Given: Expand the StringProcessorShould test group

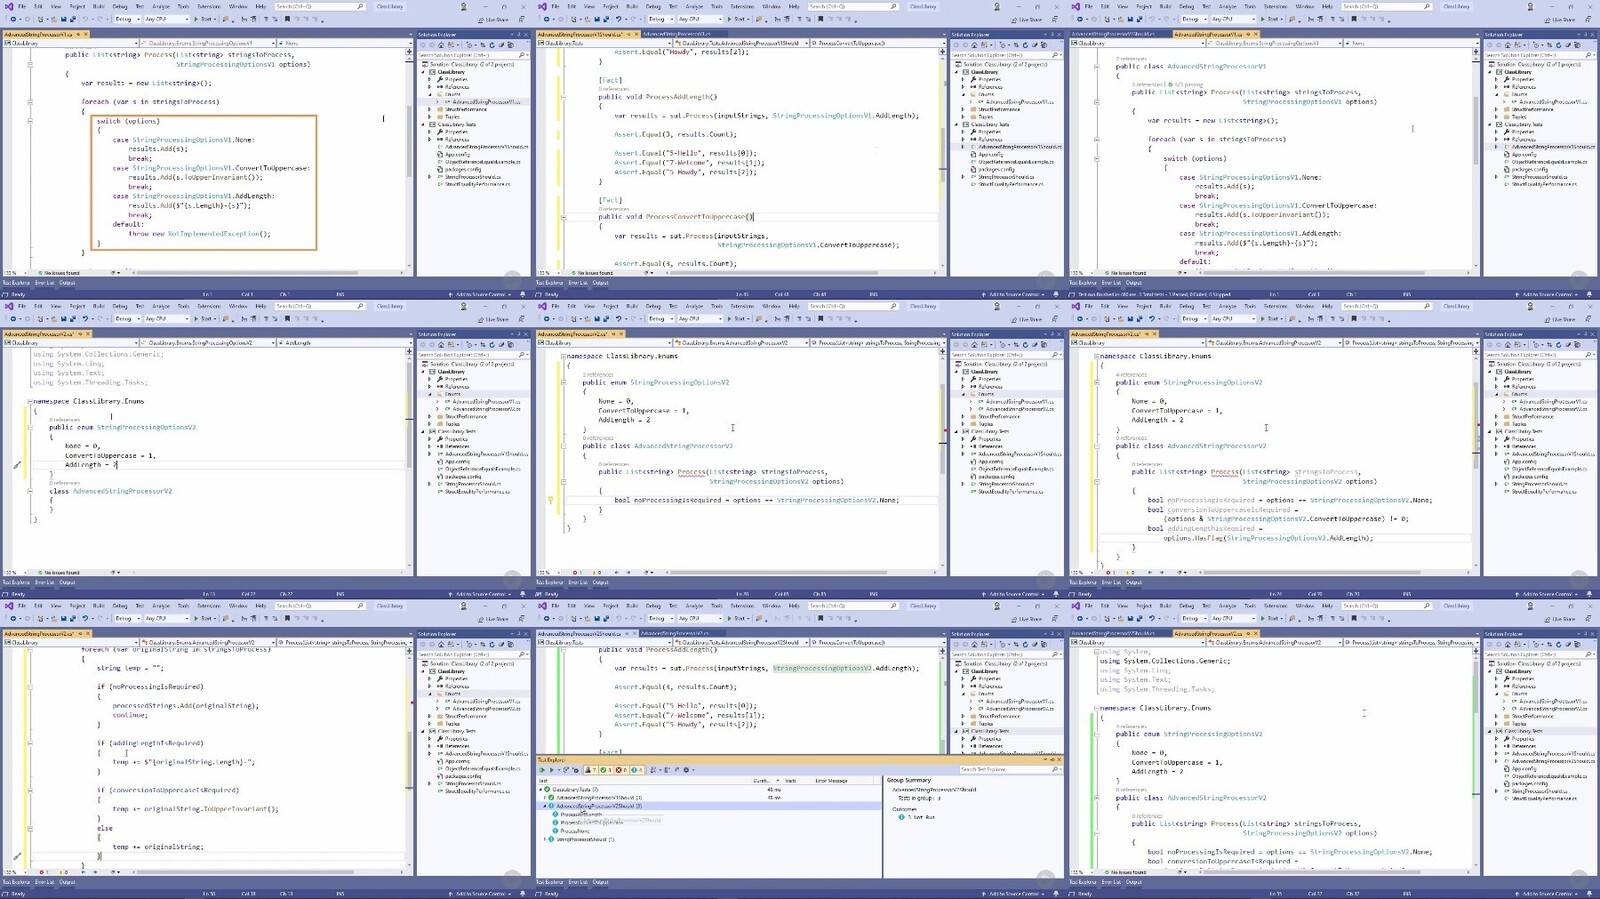Looking at the screenshot, I should click(545, 839).
